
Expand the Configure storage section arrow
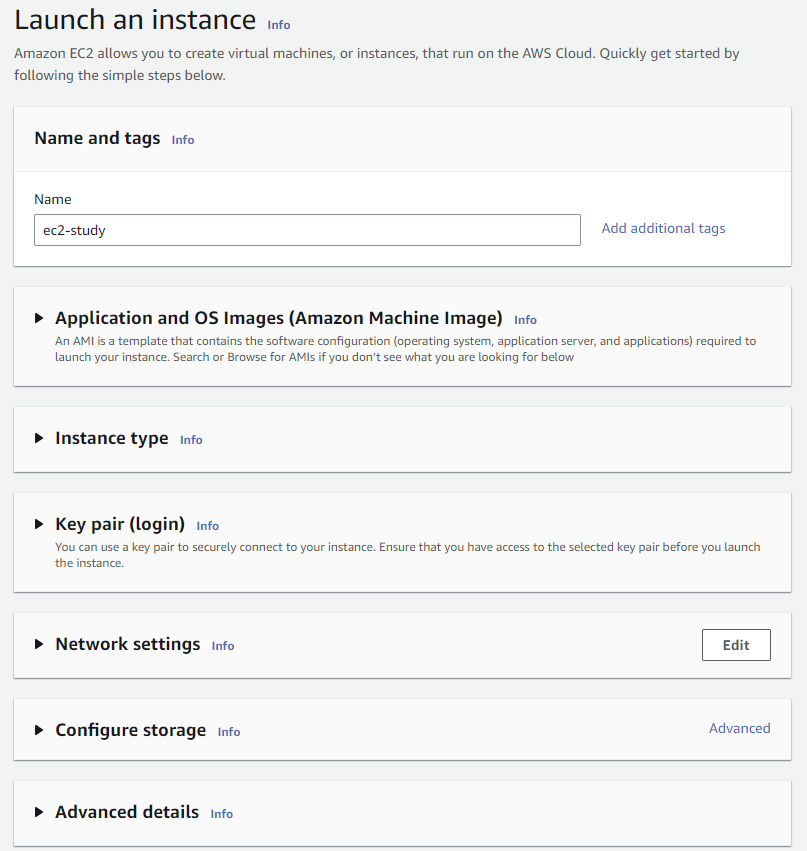coord(39,730)
